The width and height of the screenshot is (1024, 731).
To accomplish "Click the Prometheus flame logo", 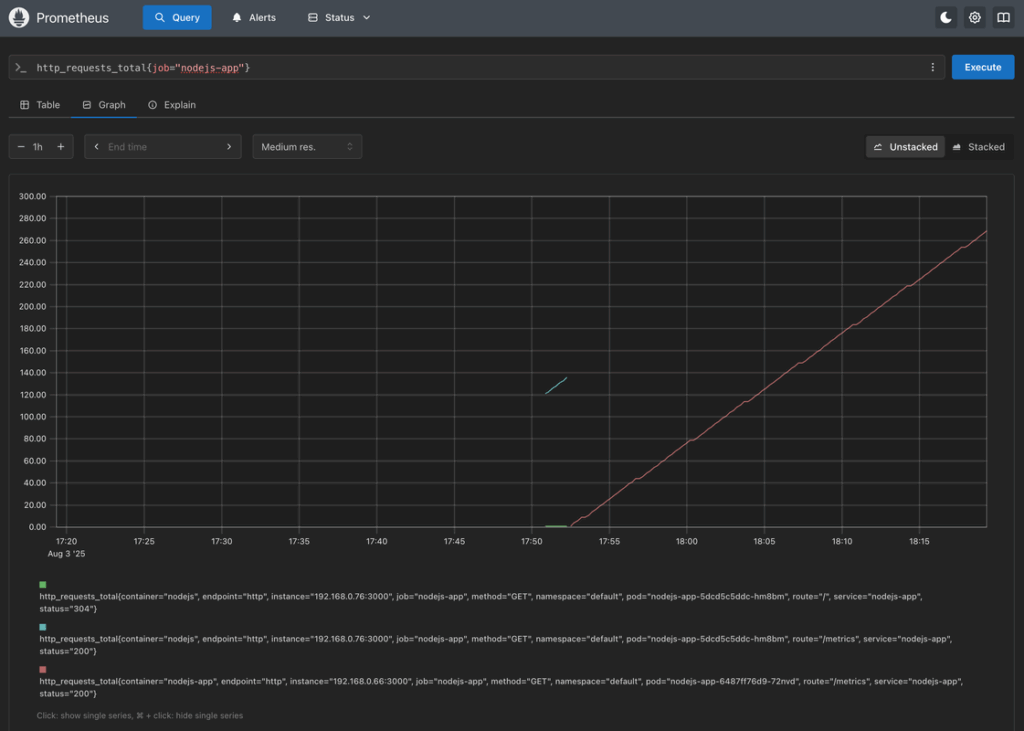I will [19, 18].
